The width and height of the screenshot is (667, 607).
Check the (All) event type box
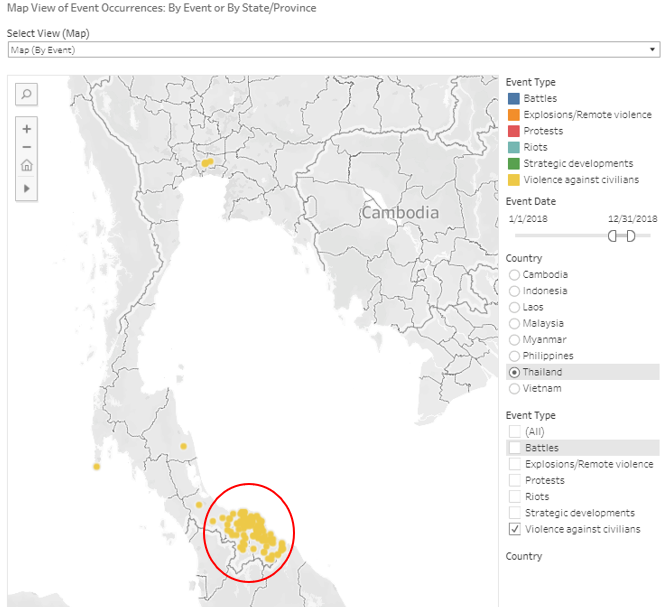514,432
